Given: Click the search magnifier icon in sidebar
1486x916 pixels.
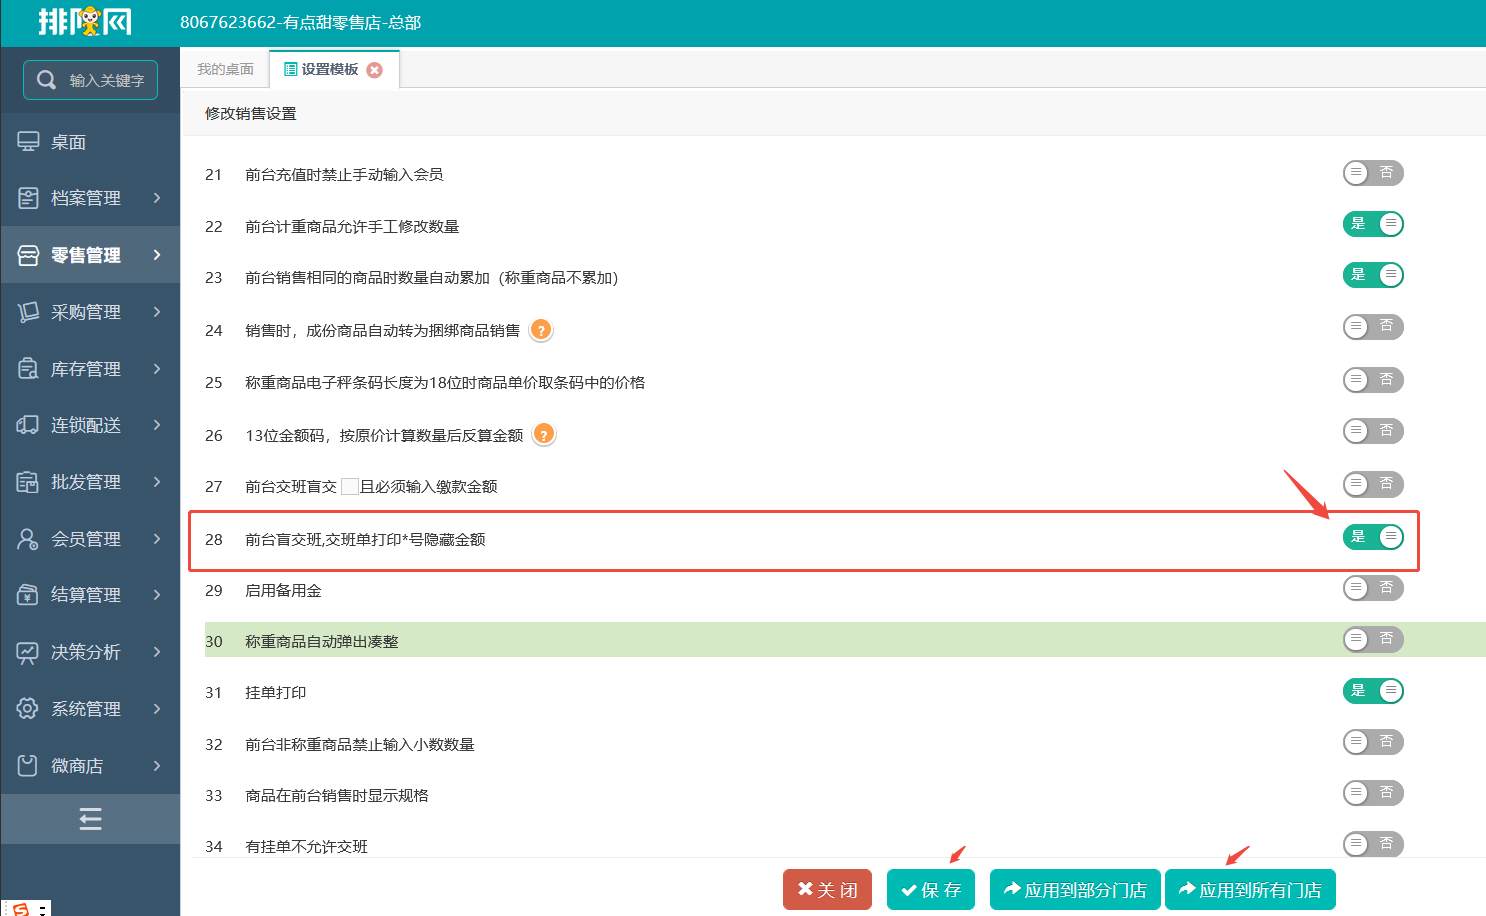Looking at the screenshot, I should coord(46,80).
